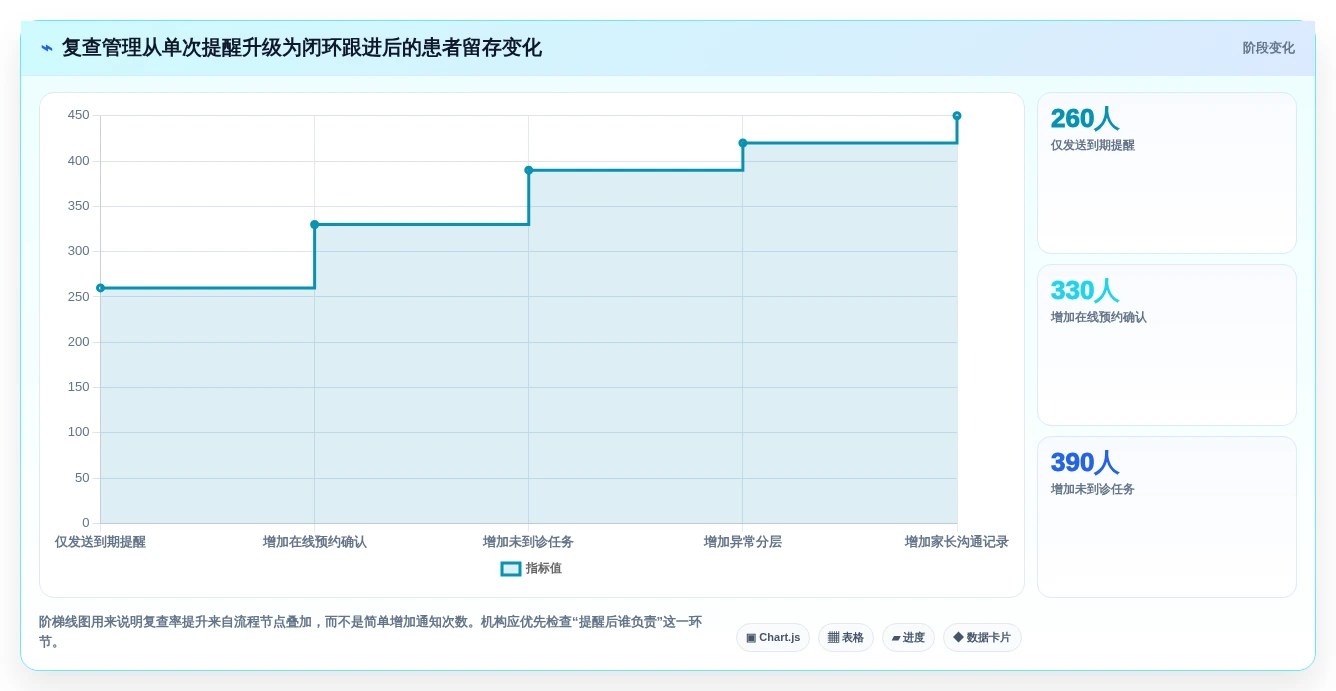Click the y-axis value 0
Screen dimensions: 1336x691
click(x=86, y=523)
